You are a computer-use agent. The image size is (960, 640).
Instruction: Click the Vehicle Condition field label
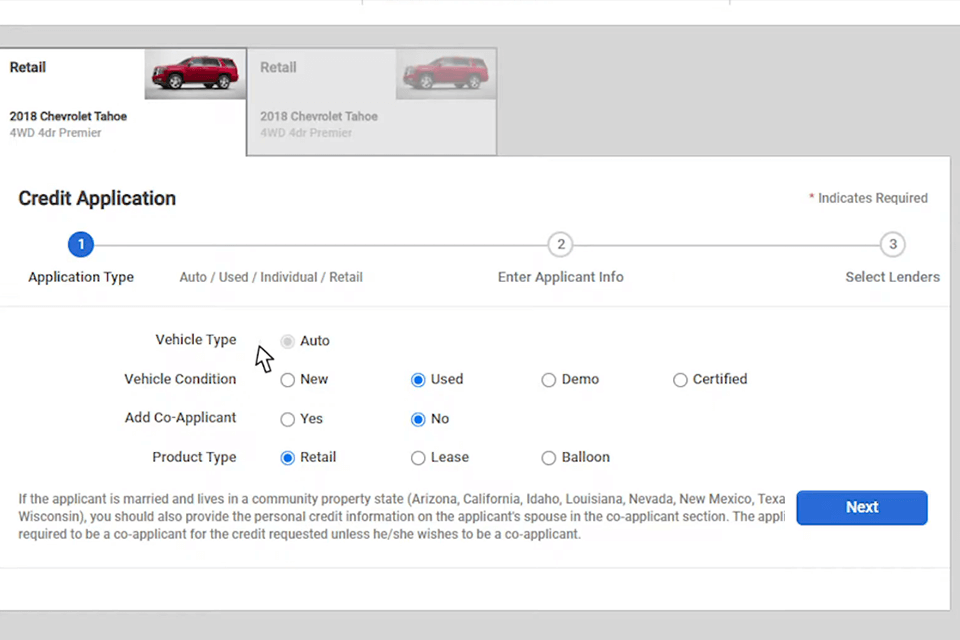180,379
